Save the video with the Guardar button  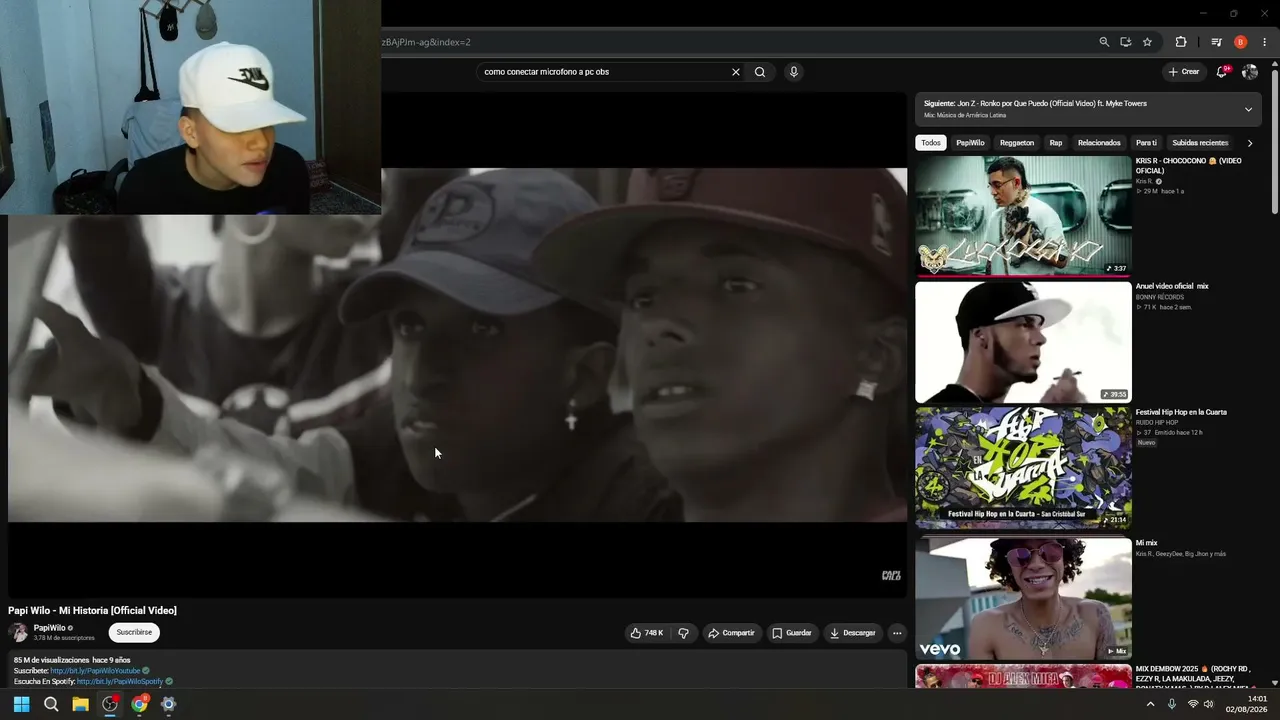pyautogui.click(x=792, y=633)
